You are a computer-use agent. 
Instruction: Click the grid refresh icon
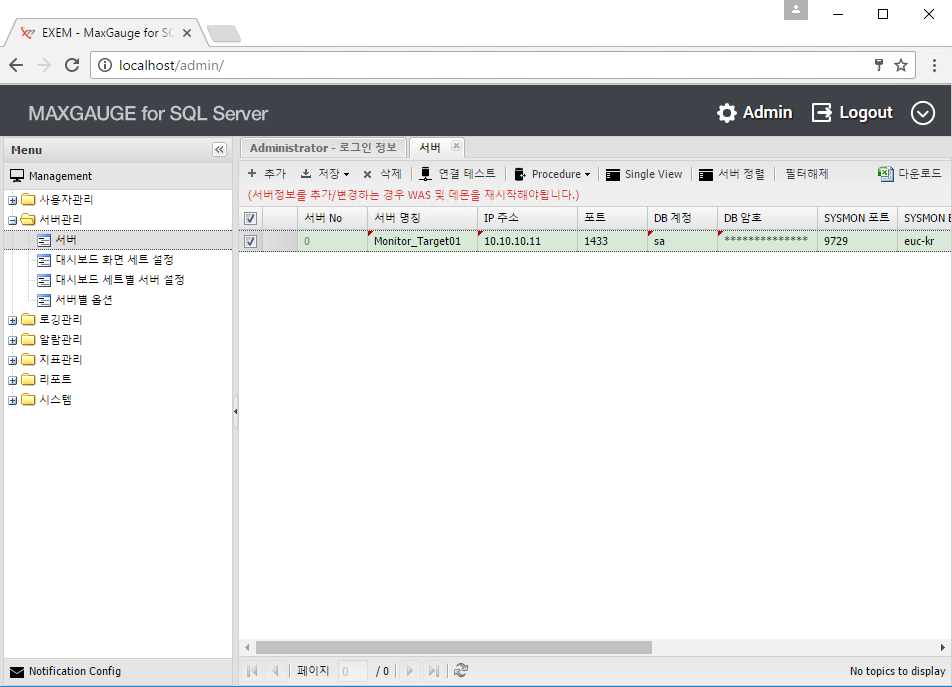coord(461,671)
